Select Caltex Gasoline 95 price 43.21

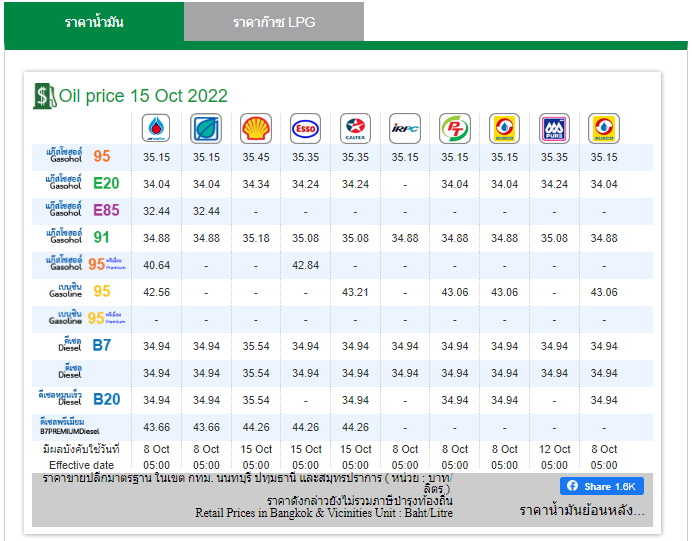click(355, 292)
